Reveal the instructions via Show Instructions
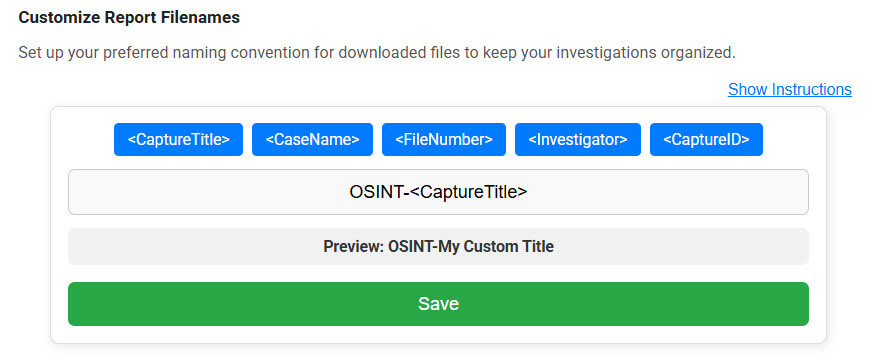Screen dimensions: 879x362 790,89
